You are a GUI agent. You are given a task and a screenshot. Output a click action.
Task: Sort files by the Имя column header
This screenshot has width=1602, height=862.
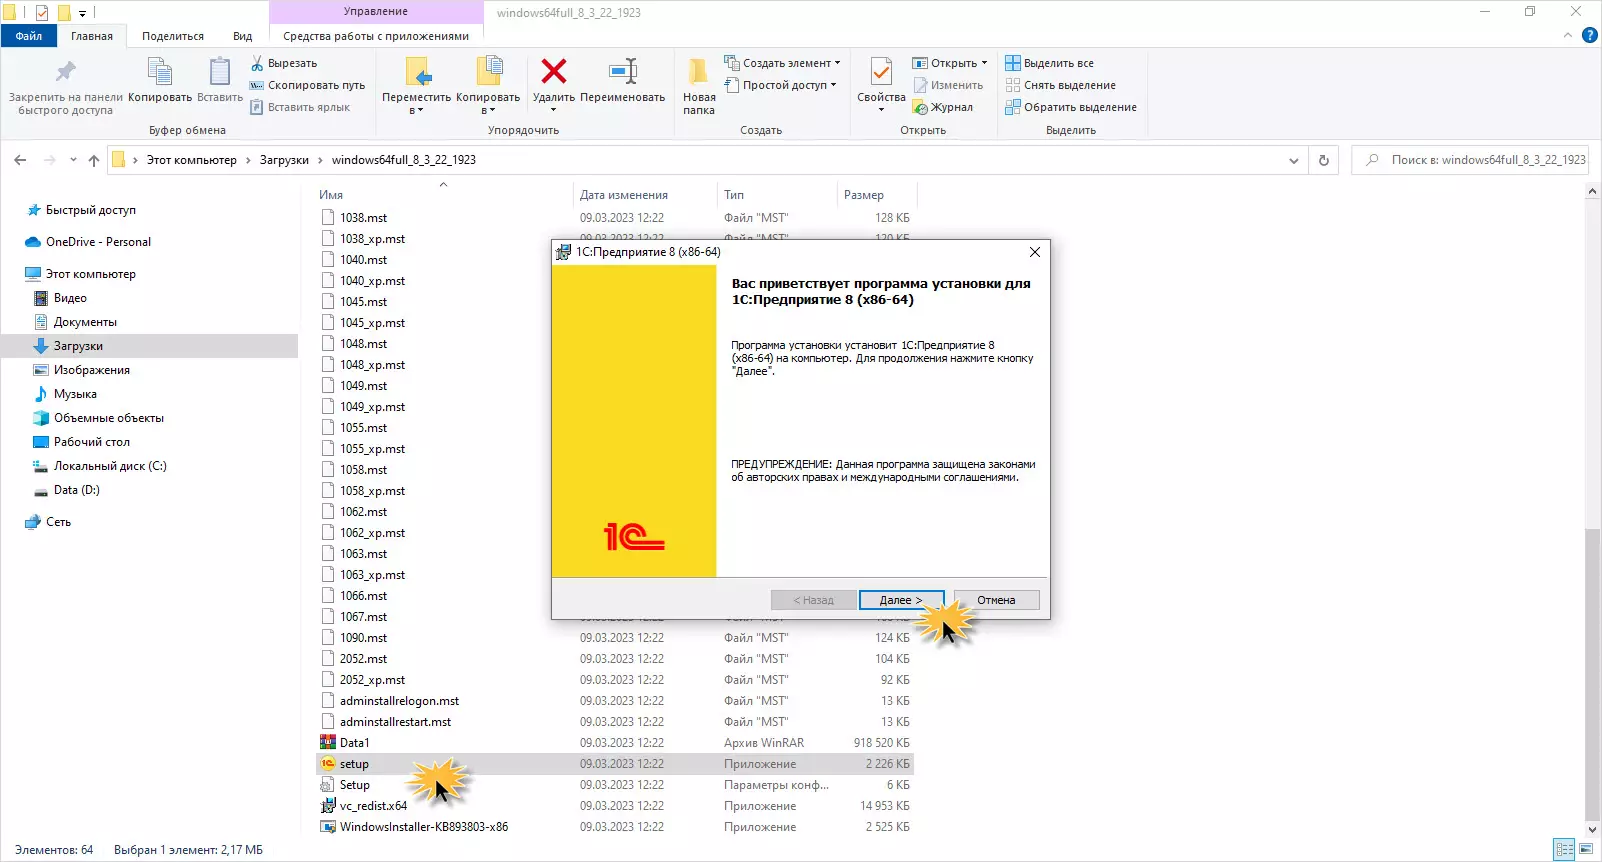[443, 195]
